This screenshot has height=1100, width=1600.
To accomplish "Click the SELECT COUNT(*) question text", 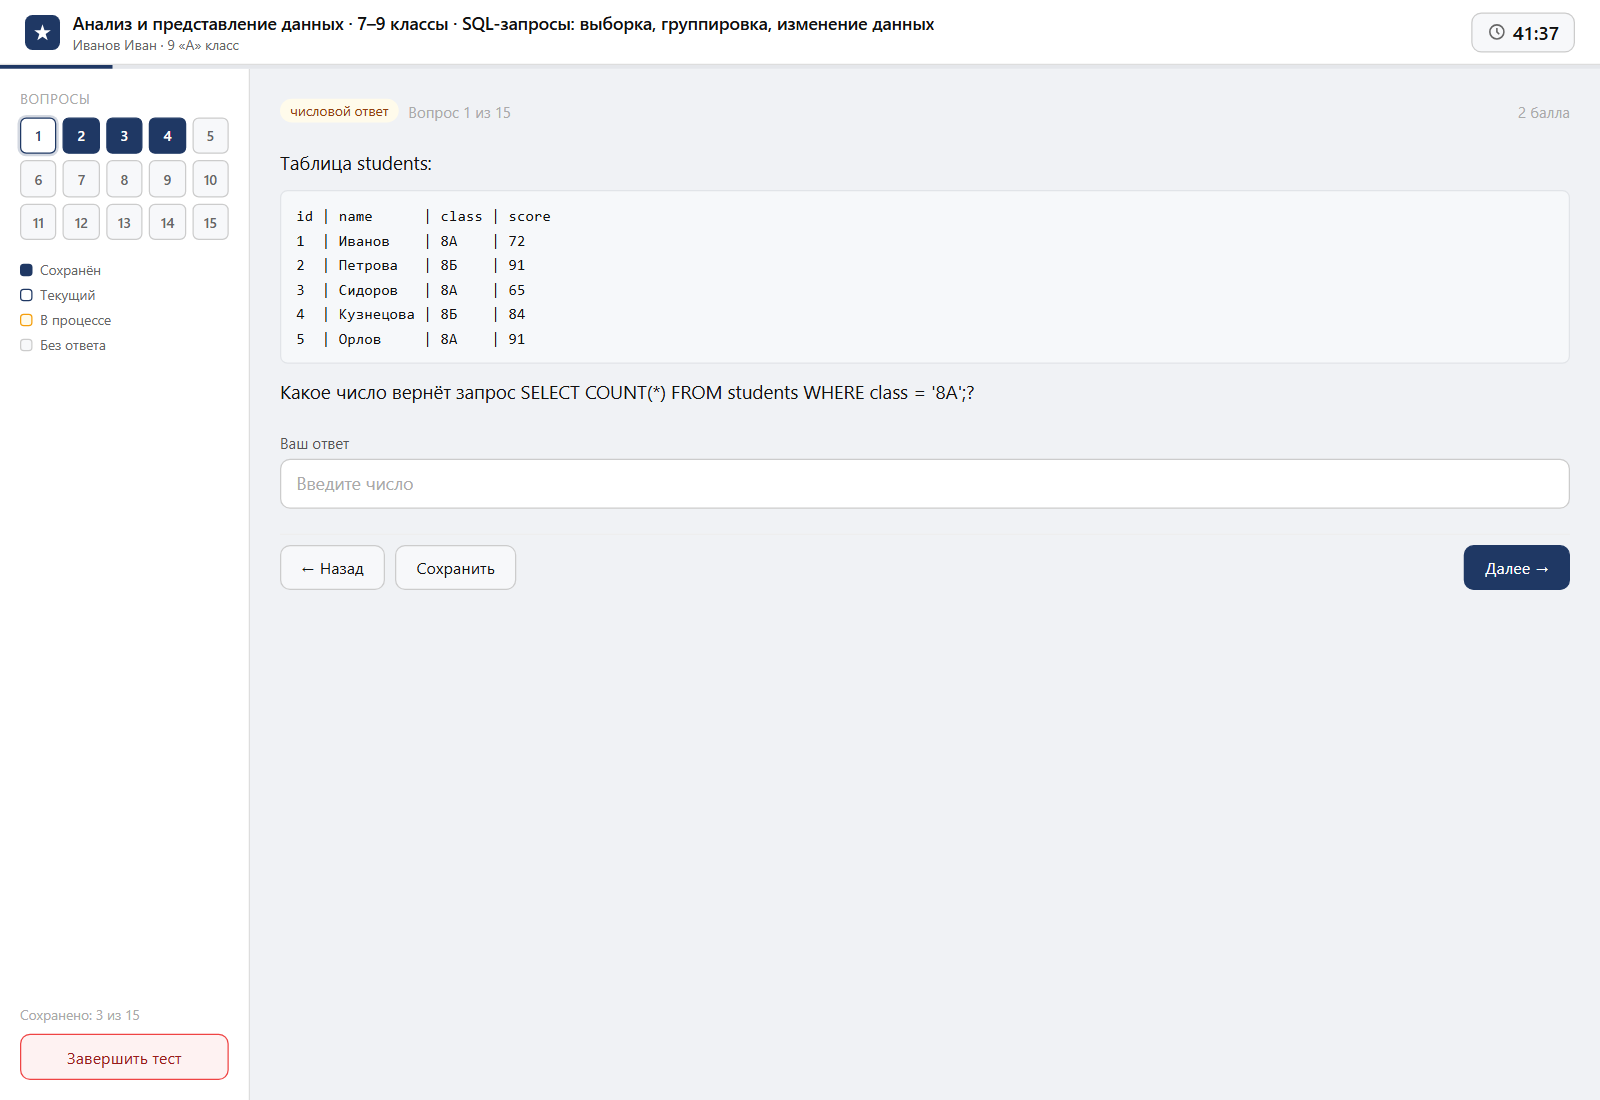I will (627, 393).
